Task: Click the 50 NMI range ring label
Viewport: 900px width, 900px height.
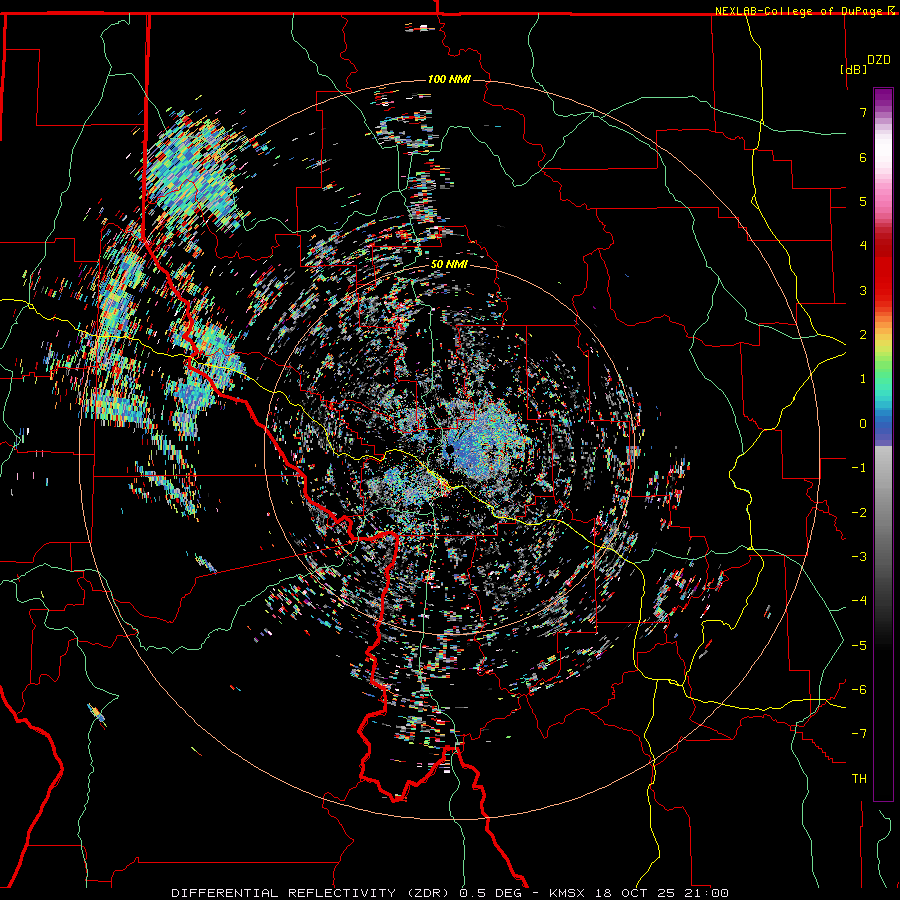Action: pos(449,264)
